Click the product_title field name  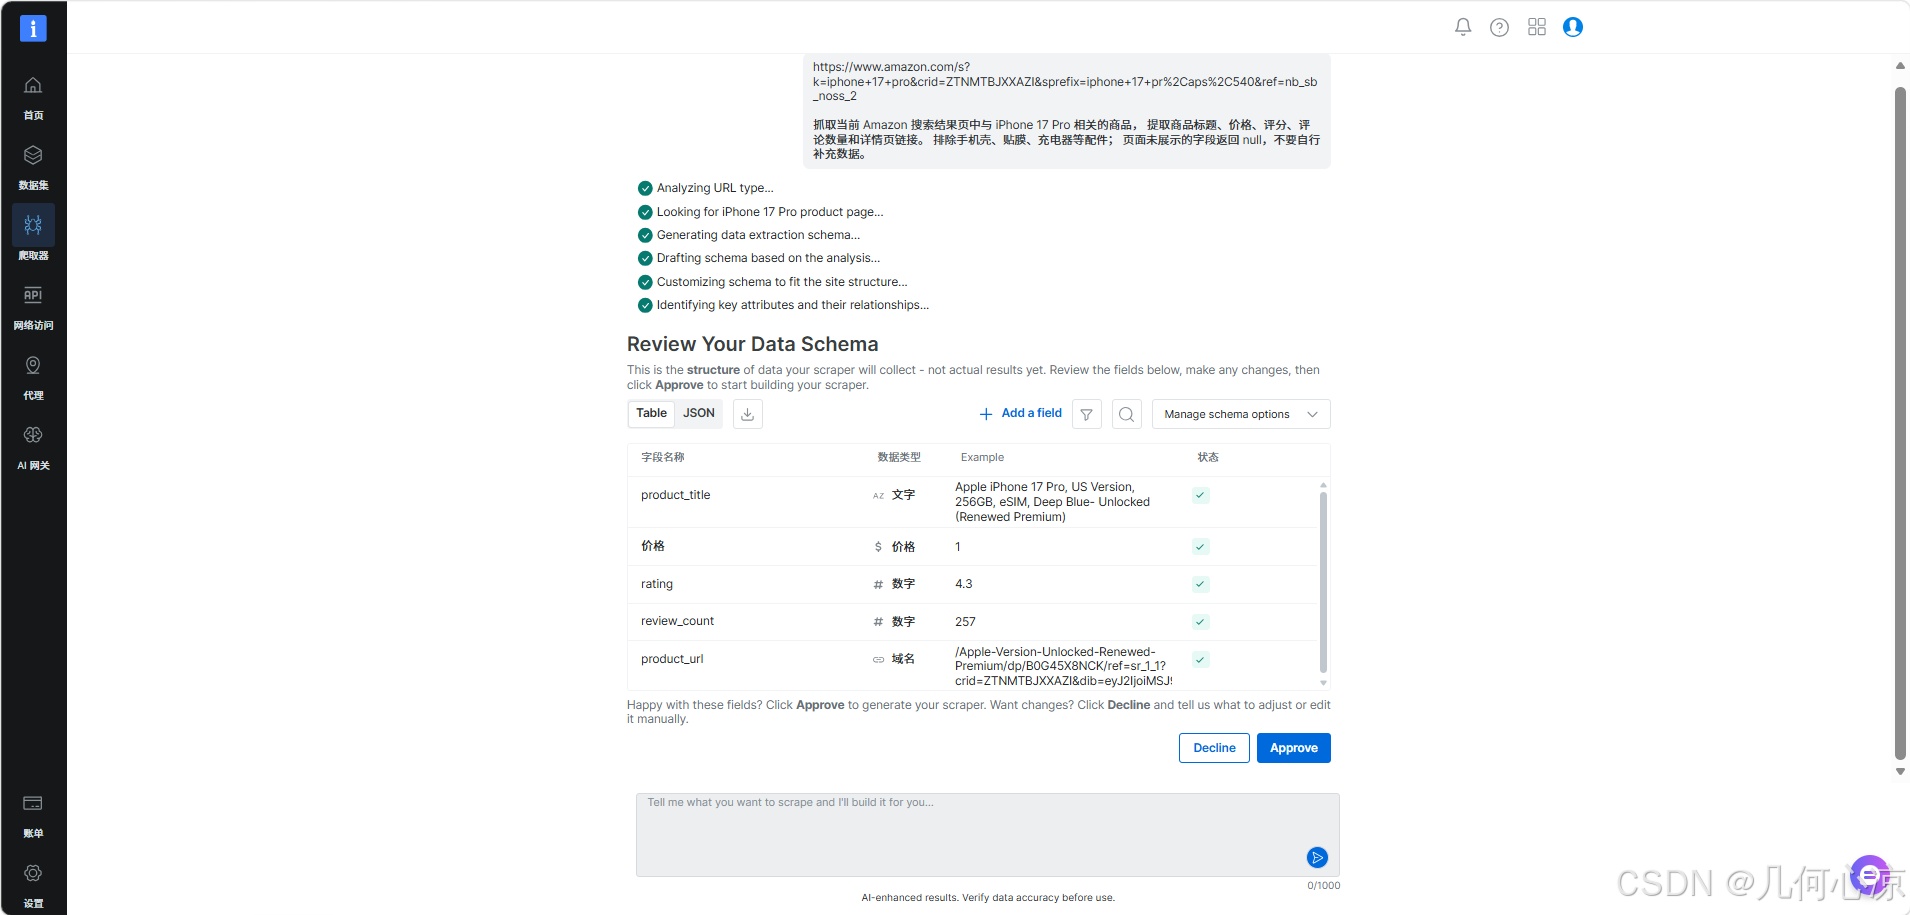676,495
